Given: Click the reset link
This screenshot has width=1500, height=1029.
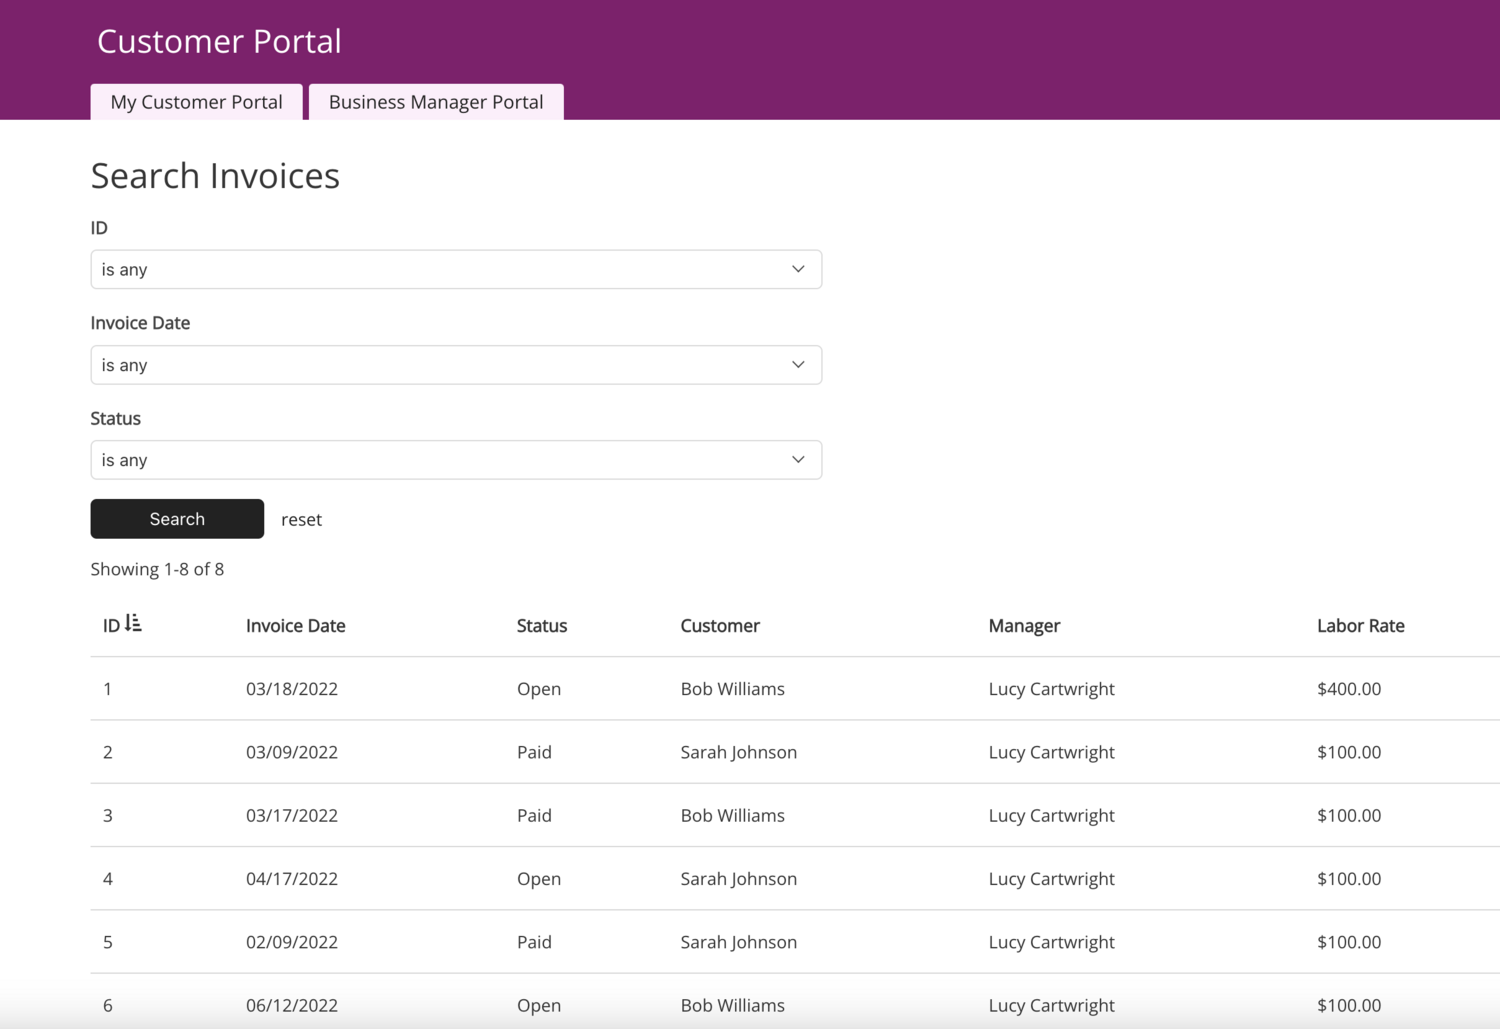Looking at the screenshot, I should (301, 520).
